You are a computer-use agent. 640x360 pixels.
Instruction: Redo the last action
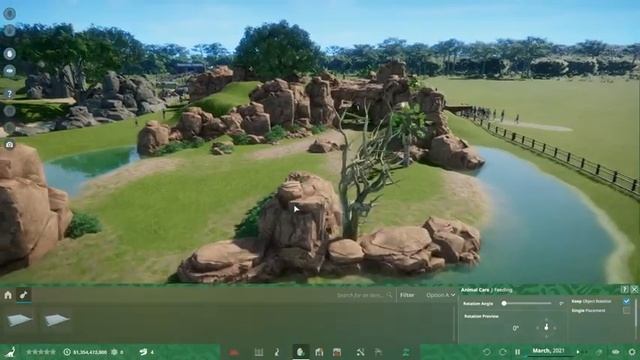(502, 352)
